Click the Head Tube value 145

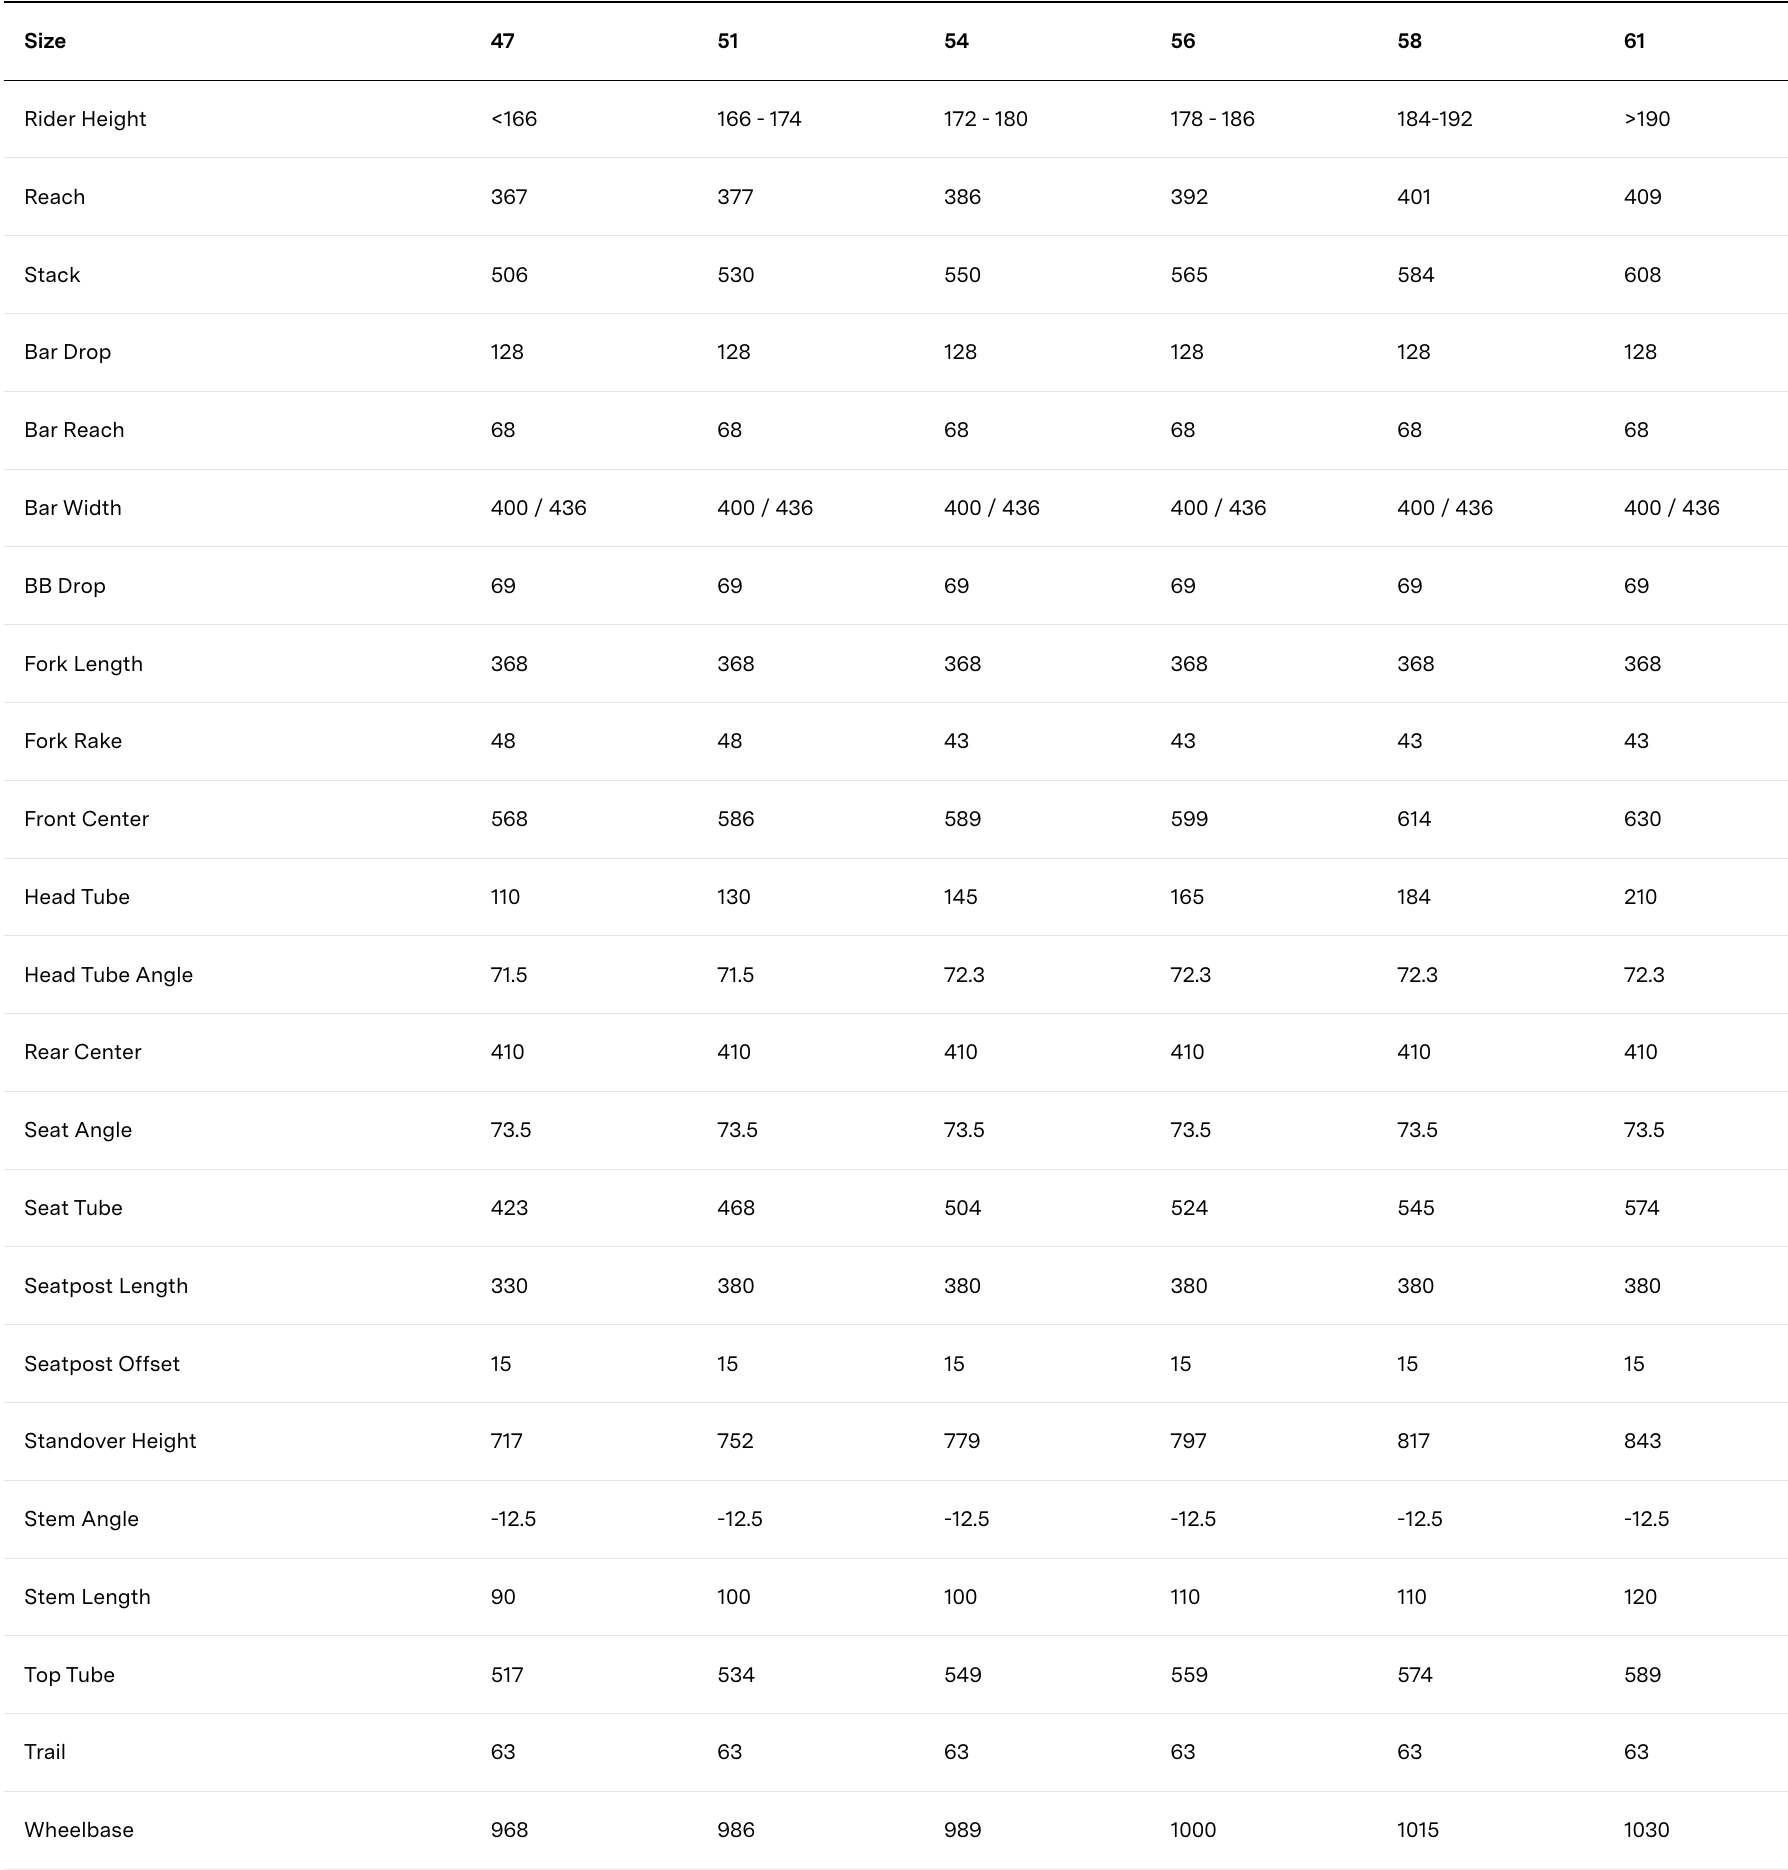click(x=960, y=897)
